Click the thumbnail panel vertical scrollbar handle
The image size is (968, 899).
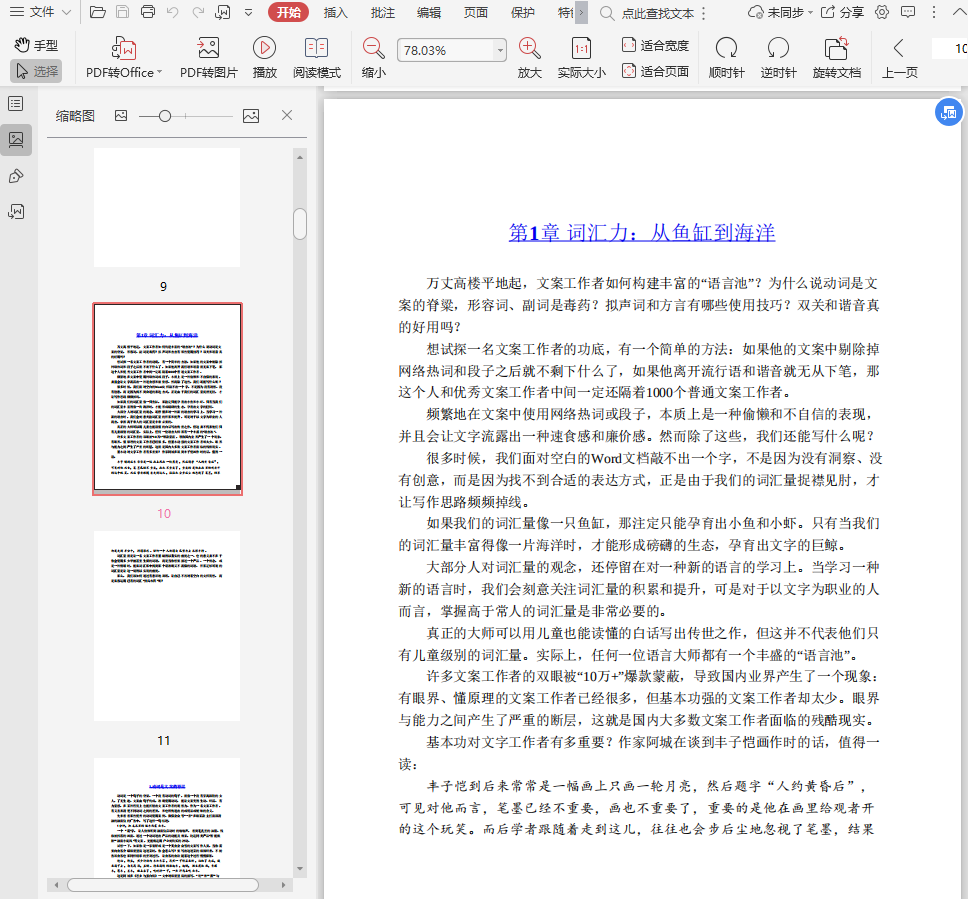[300, 224]
